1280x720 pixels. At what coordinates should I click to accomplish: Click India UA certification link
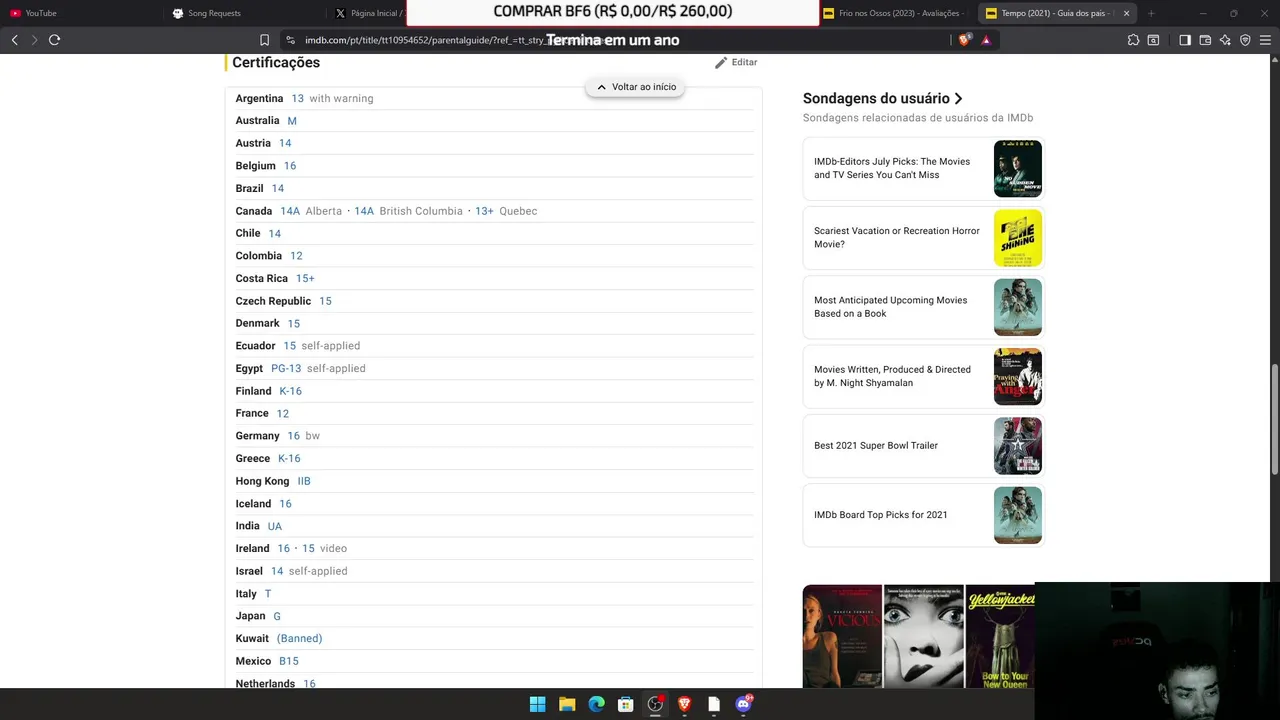[x=275, y=526]
